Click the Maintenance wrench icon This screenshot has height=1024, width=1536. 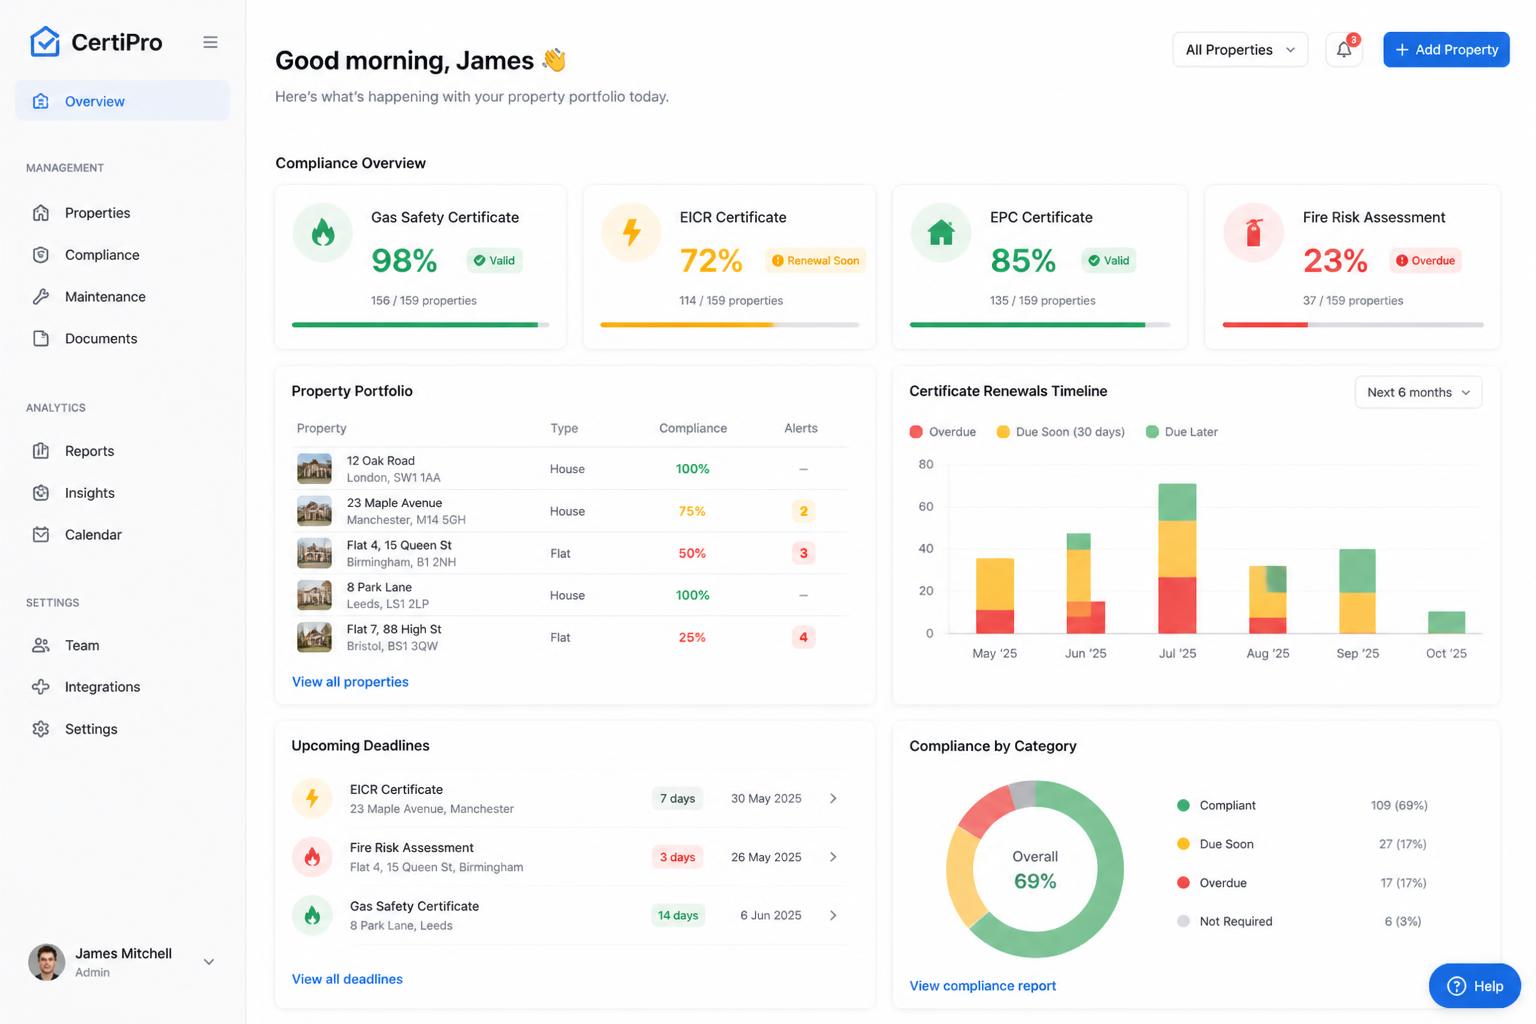pos(41,297)
